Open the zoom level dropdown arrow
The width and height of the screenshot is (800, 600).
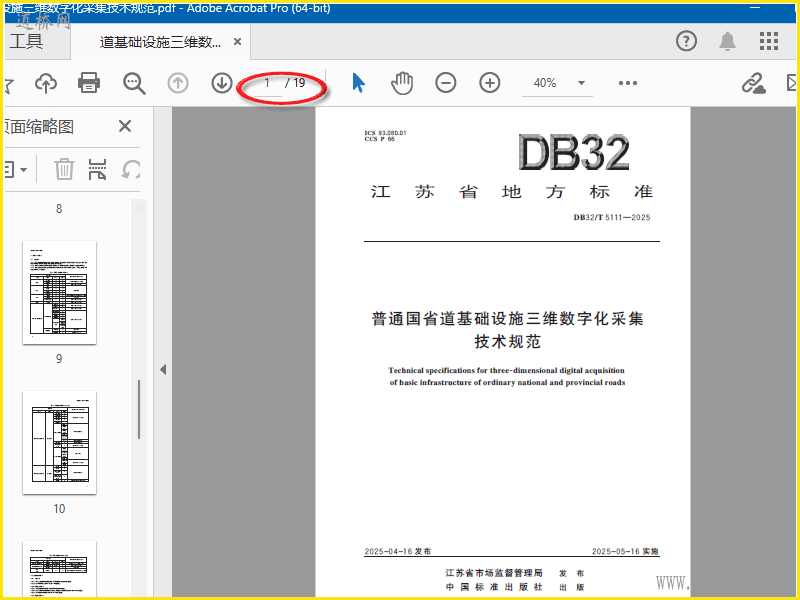[581, 83]
